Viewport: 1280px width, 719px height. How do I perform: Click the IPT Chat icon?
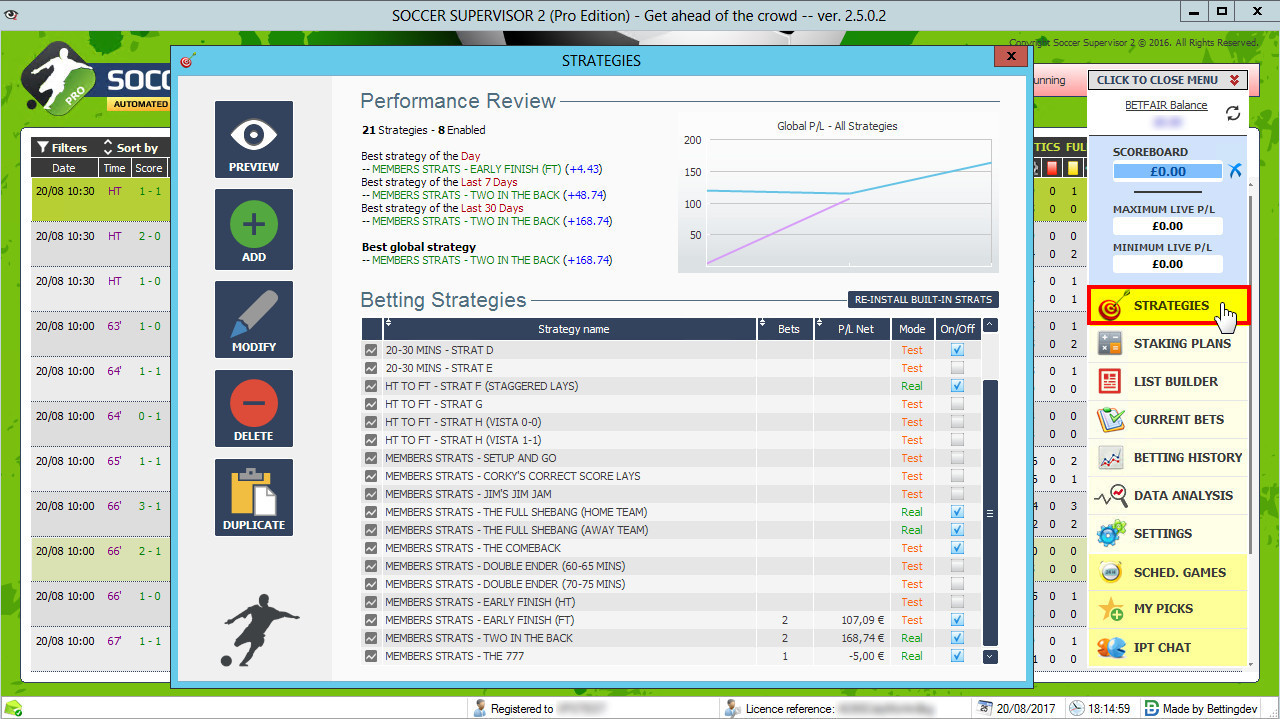(x=1111, y=647)
